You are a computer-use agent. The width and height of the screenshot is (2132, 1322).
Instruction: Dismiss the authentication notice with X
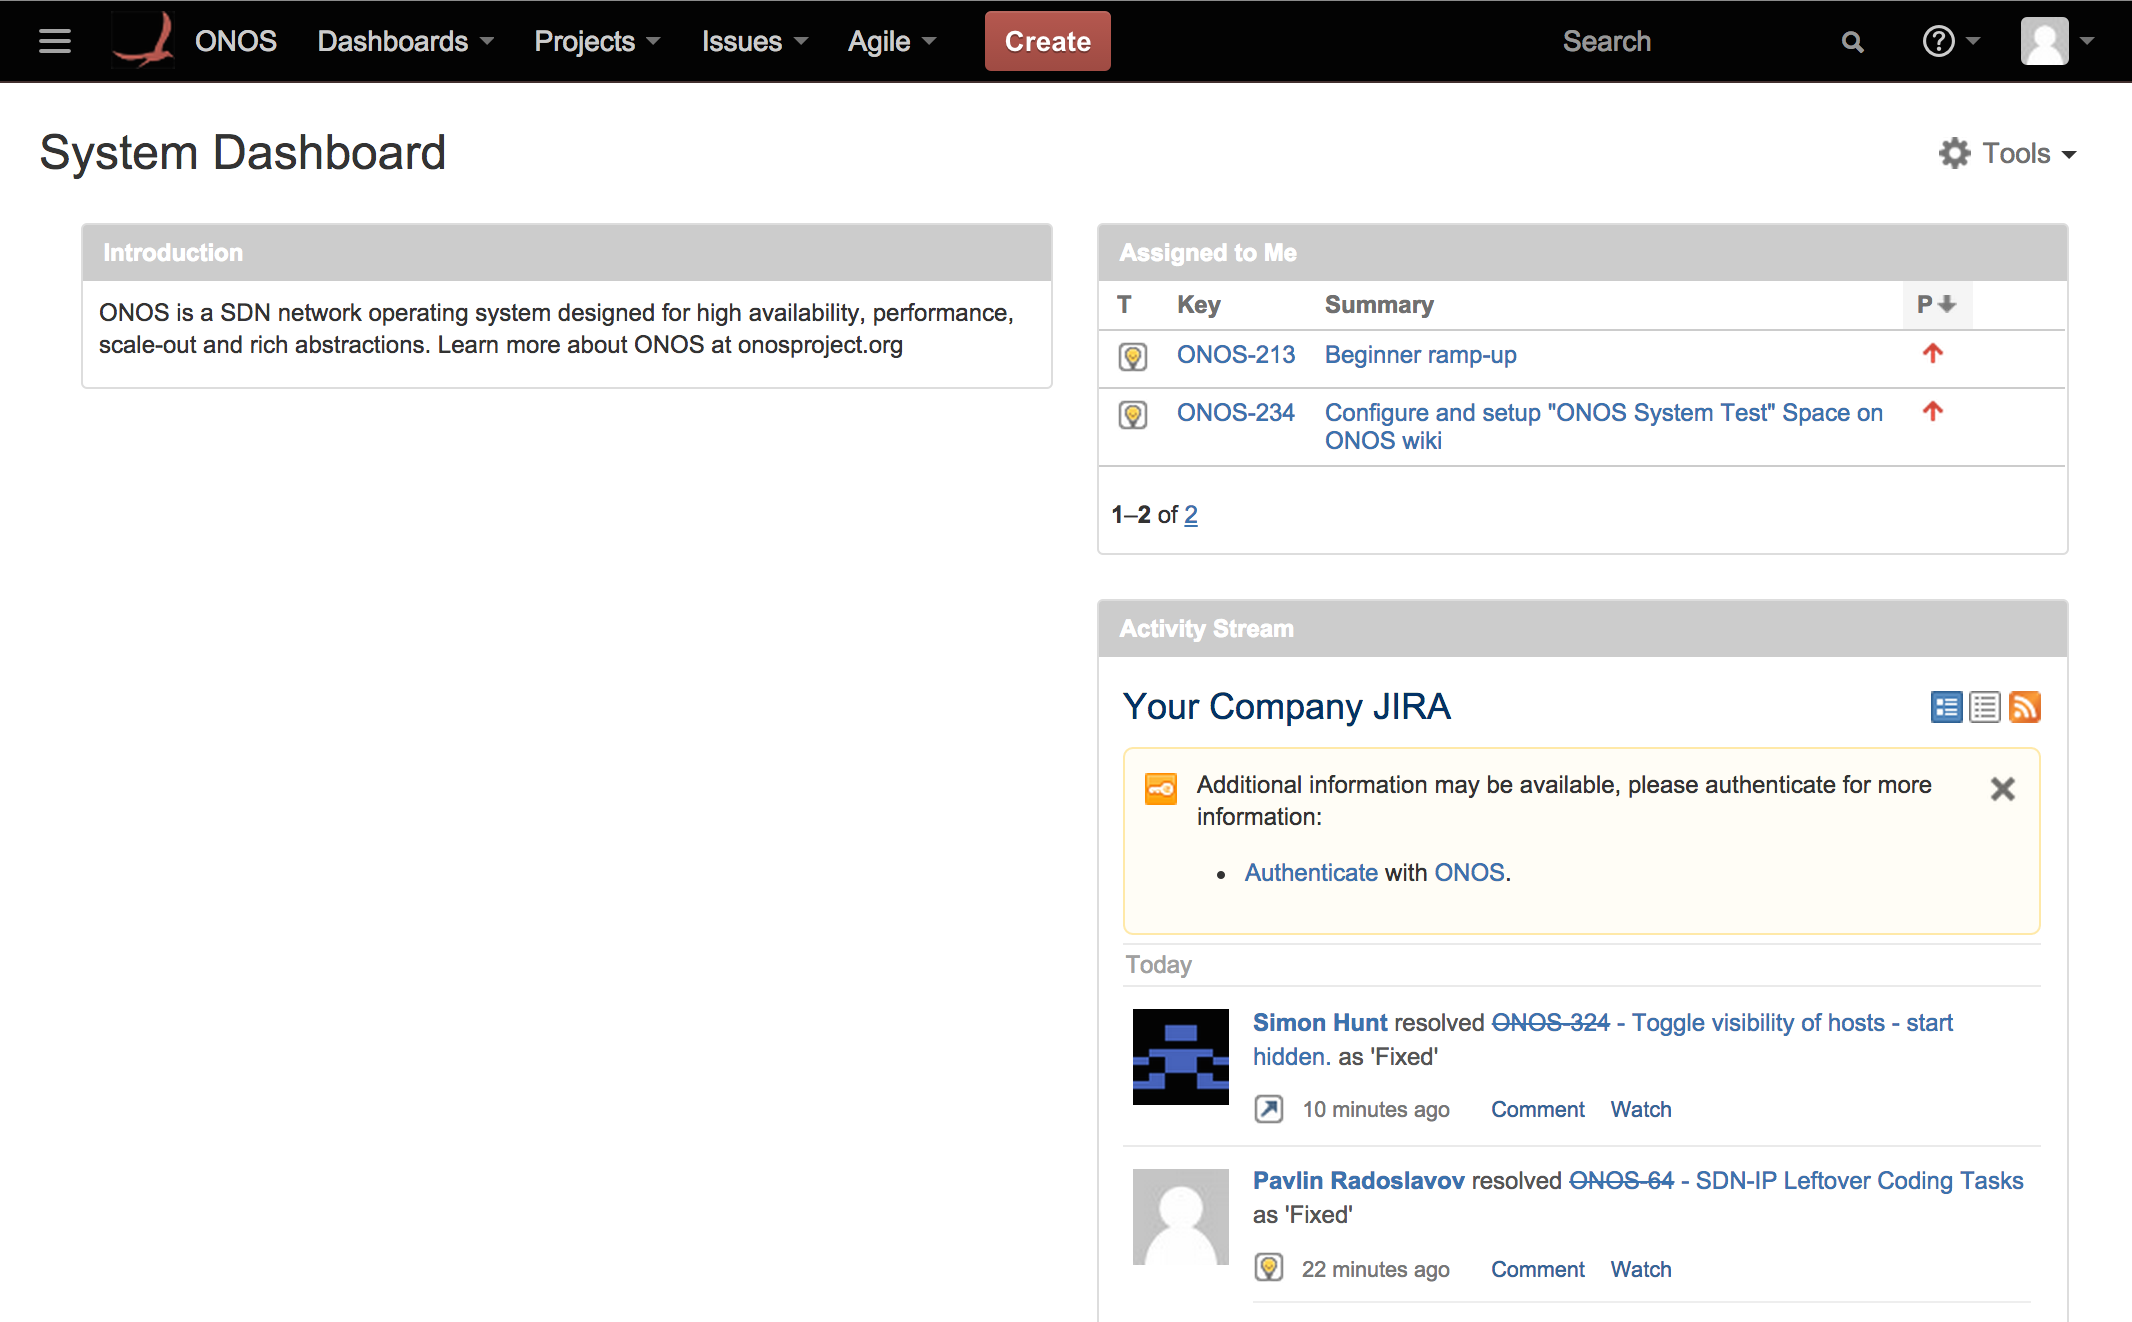point(2002,789)
